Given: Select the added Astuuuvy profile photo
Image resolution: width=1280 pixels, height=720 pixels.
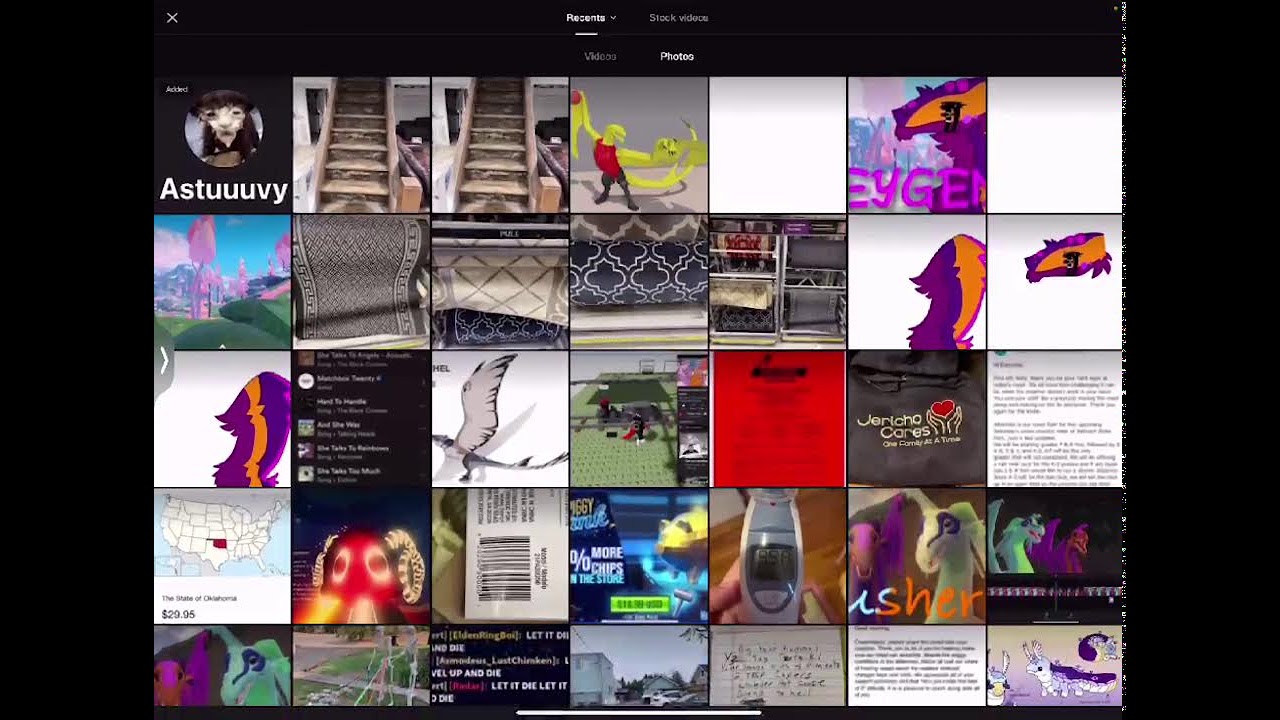Looking at the screenshot, I should point(222,145).
